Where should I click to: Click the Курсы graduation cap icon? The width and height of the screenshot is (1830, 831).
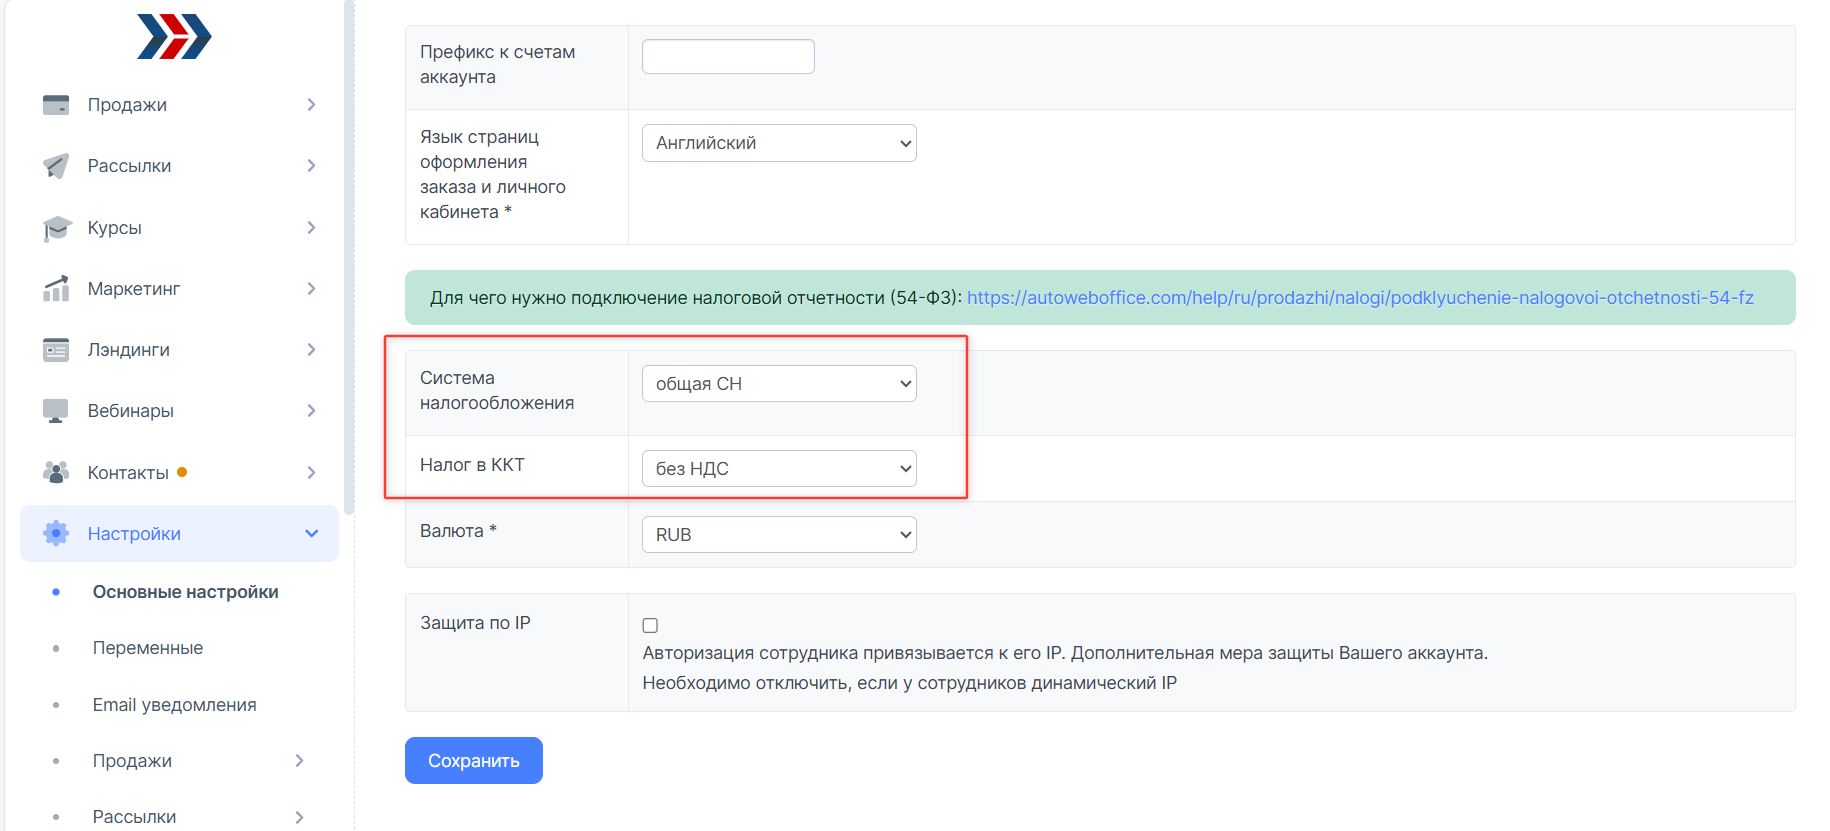(x=57, y=228)
